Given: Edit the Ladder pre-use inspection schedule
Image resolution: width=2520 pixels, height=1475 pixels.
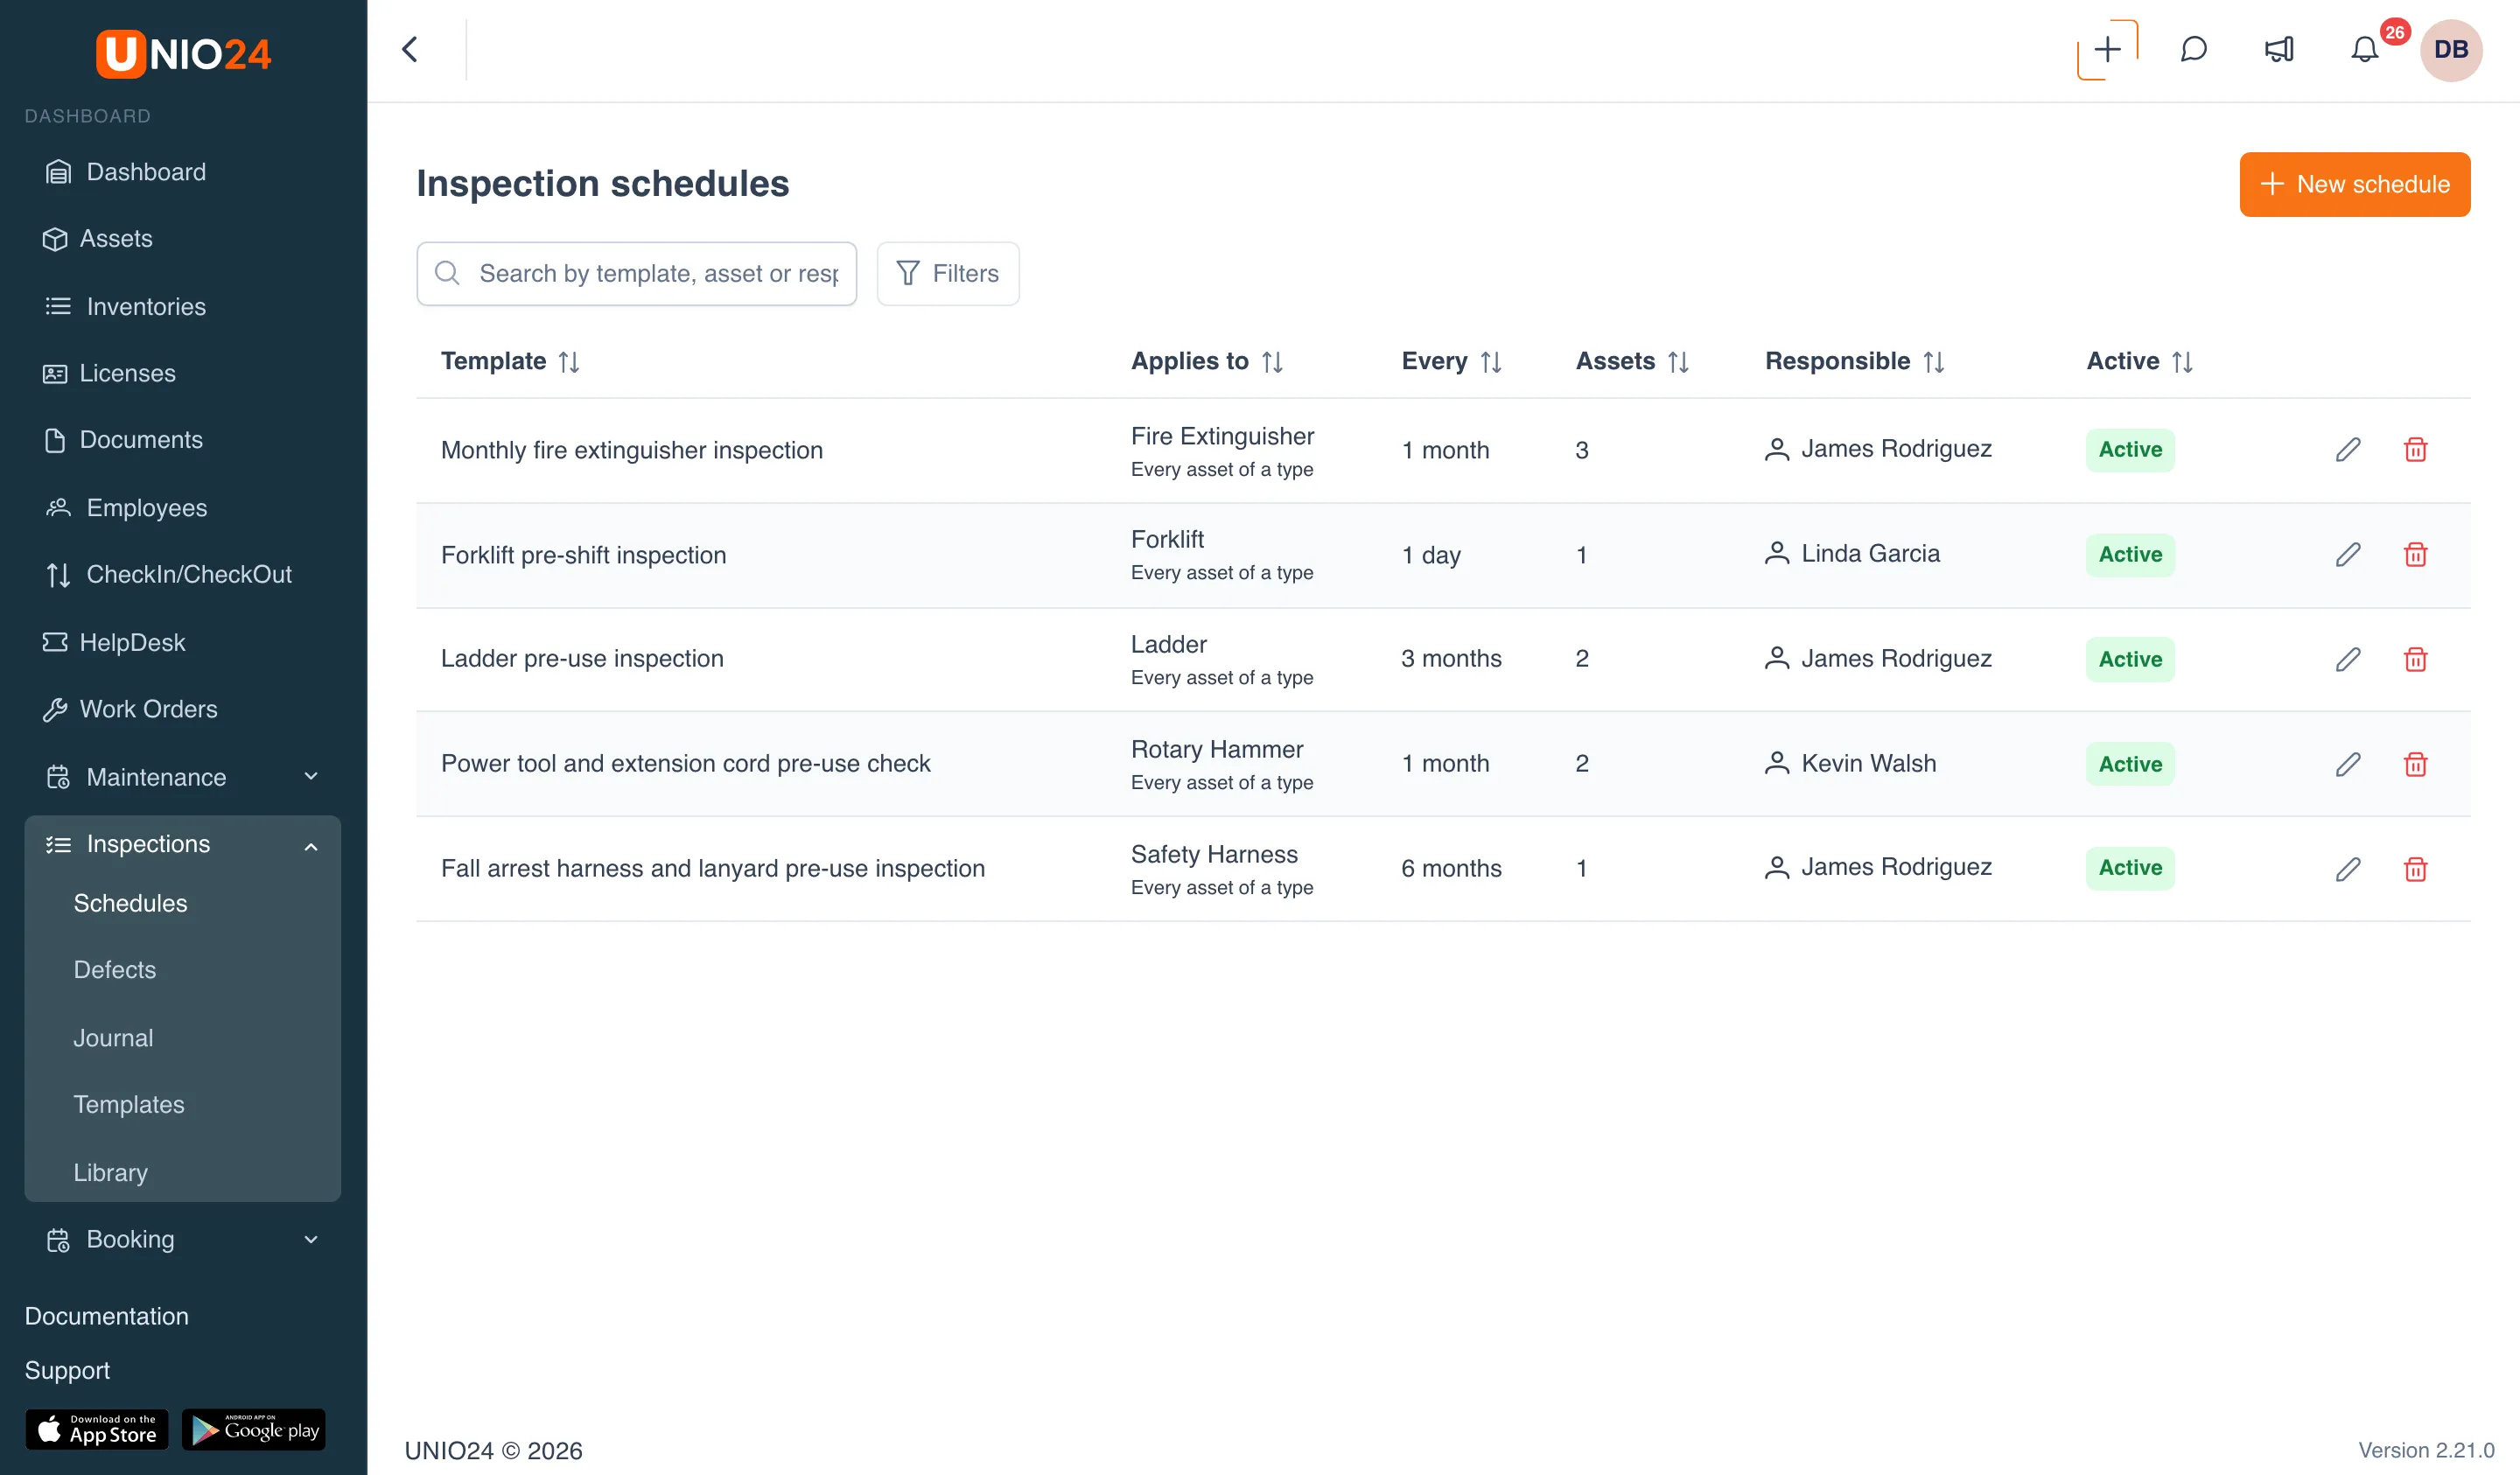Looking at the screenshot, I should 2348,660.
